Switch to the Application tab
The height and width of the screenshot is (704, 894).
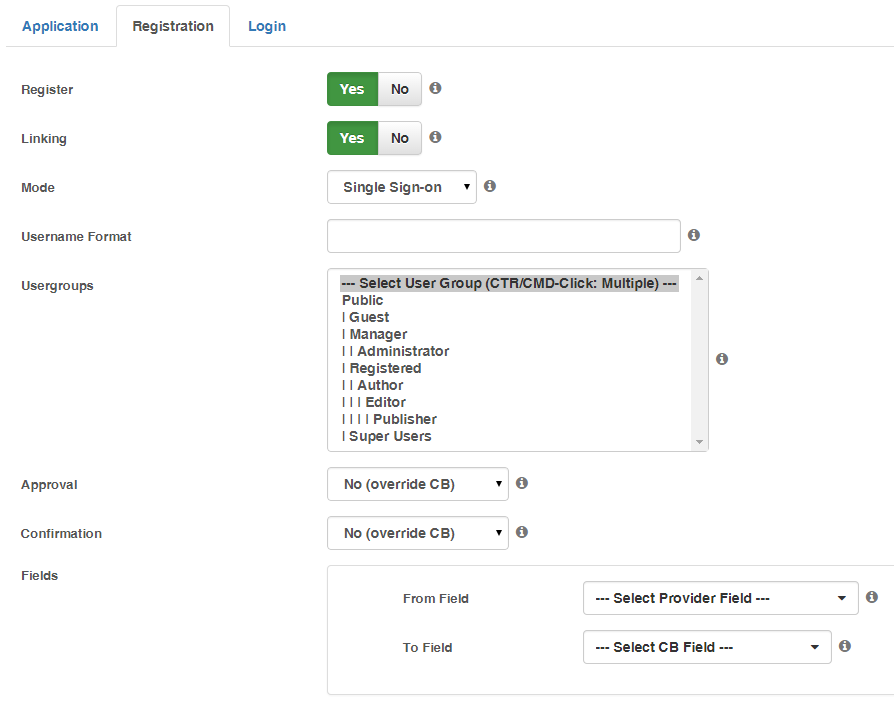point(60,26)
